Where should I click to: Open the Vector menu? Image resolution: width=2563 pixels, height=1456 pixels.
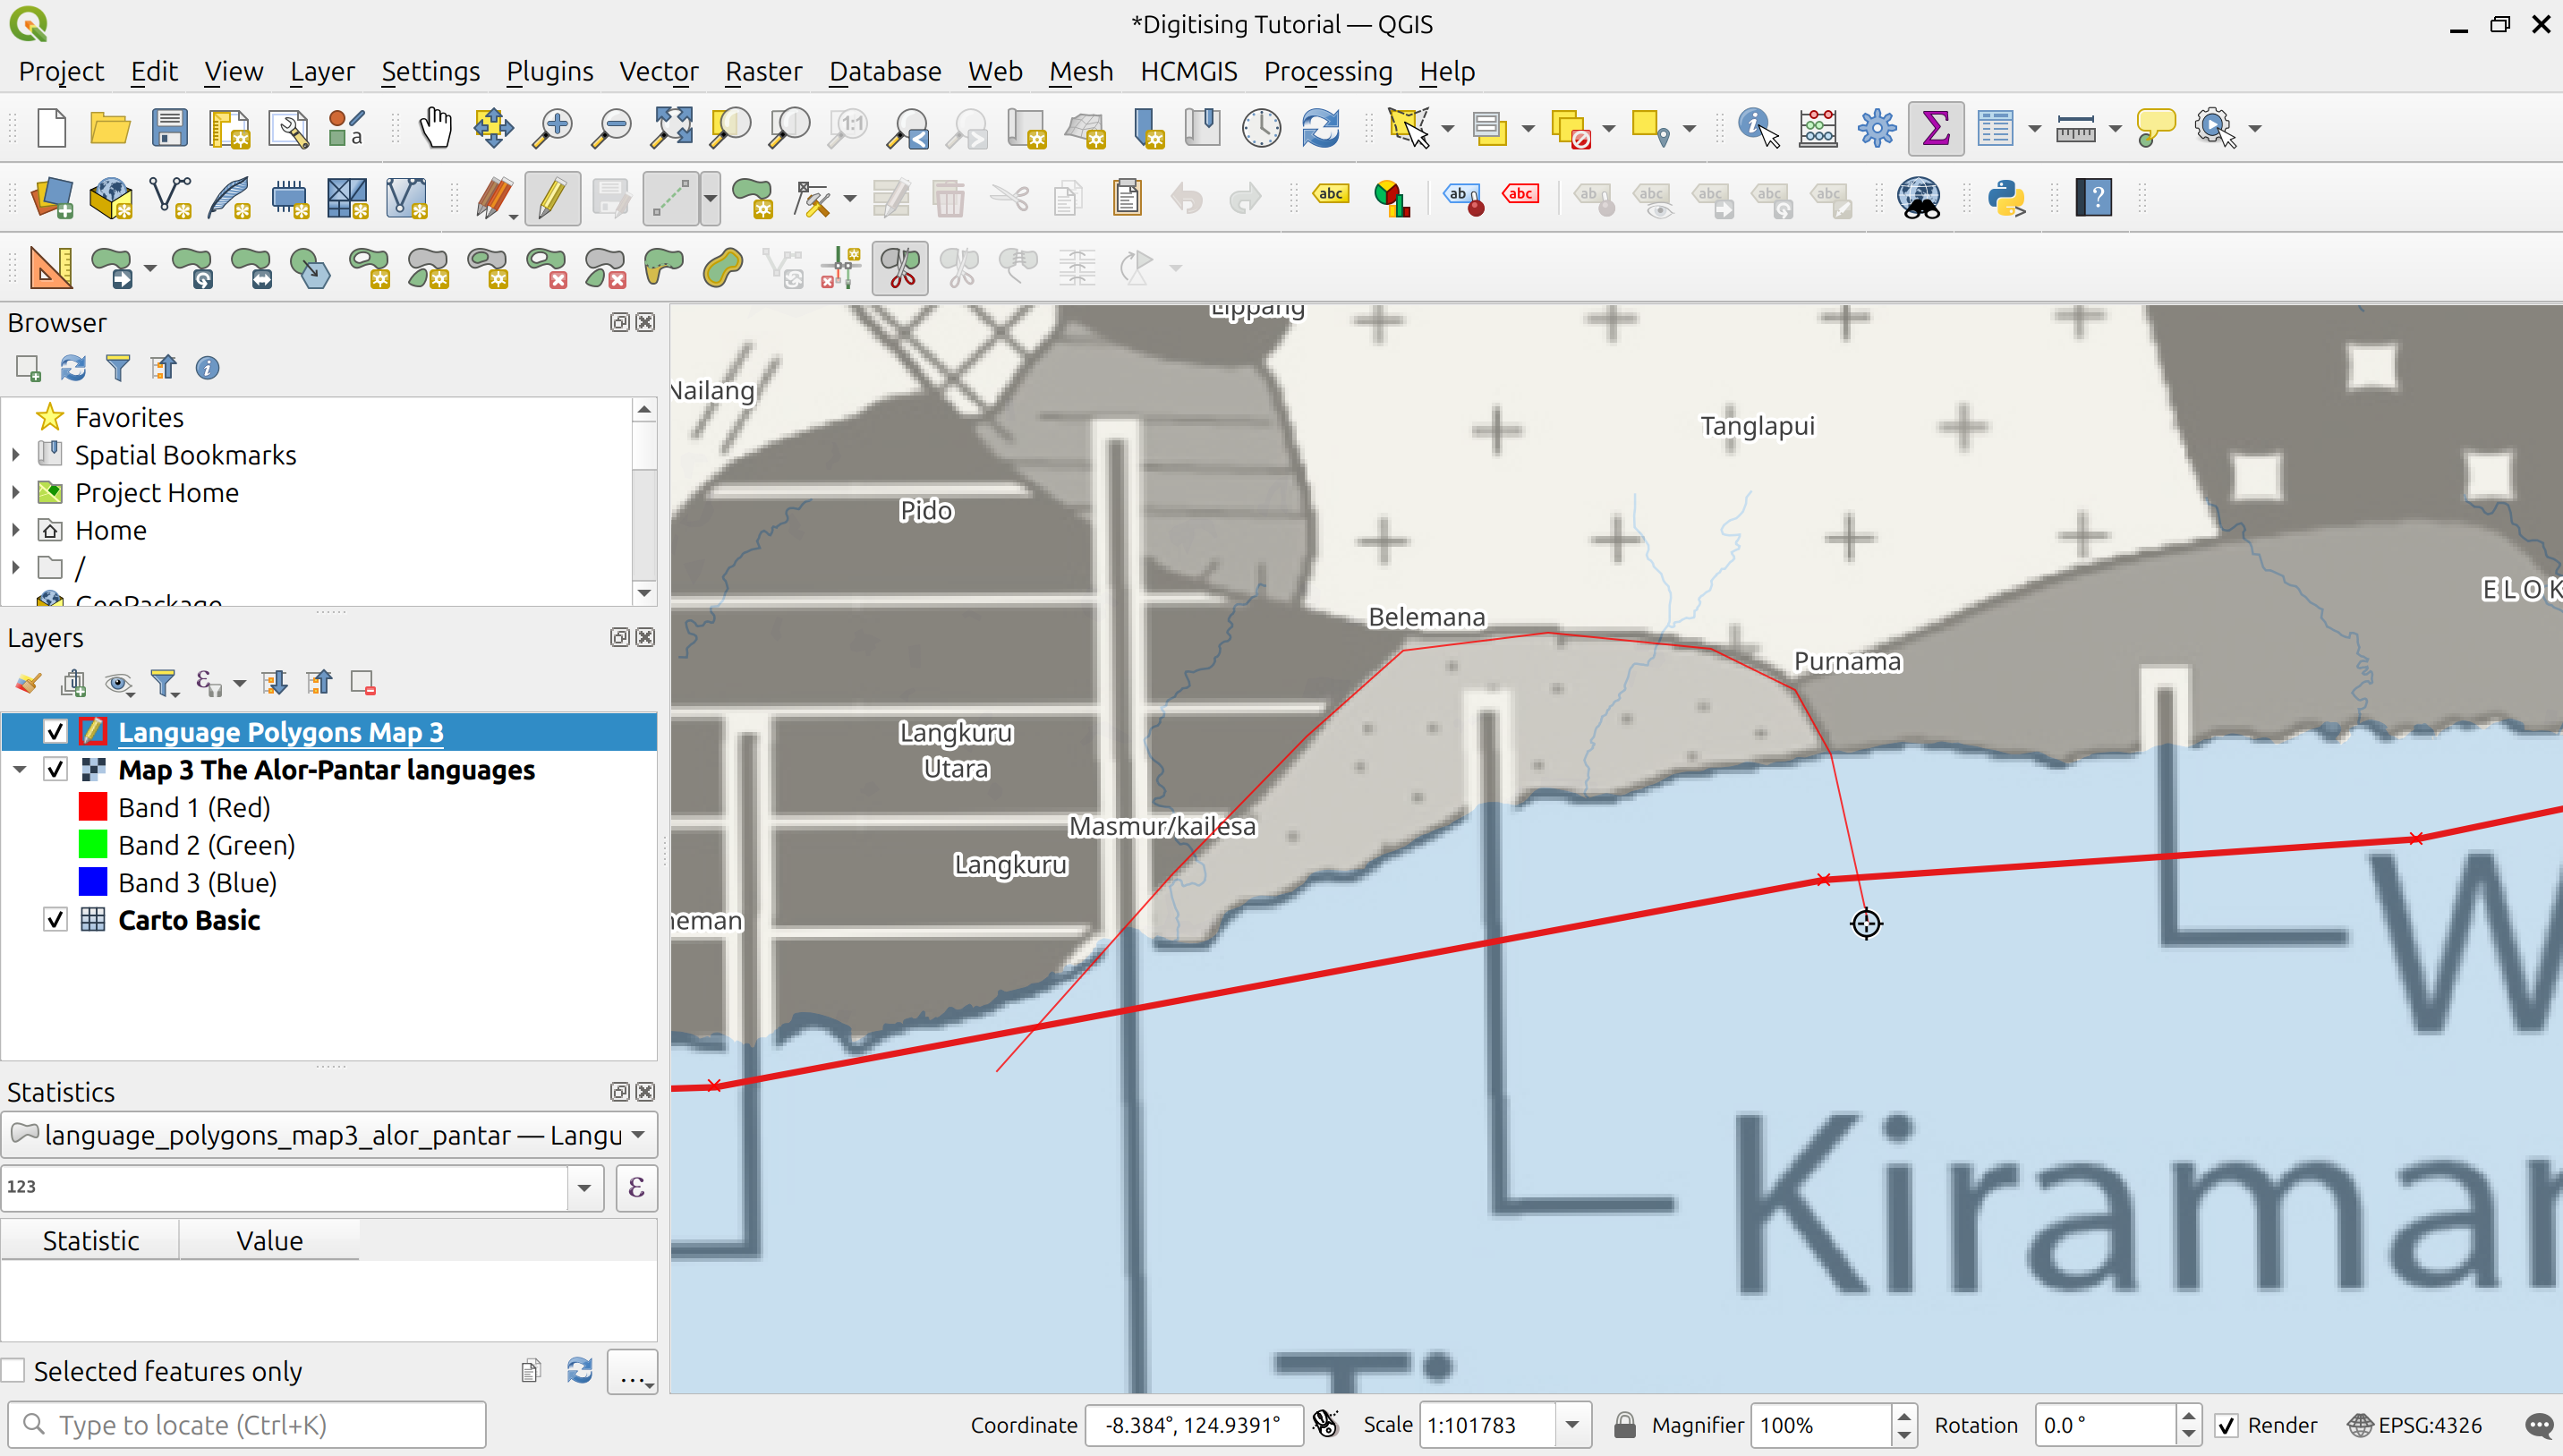coord(658,71)
